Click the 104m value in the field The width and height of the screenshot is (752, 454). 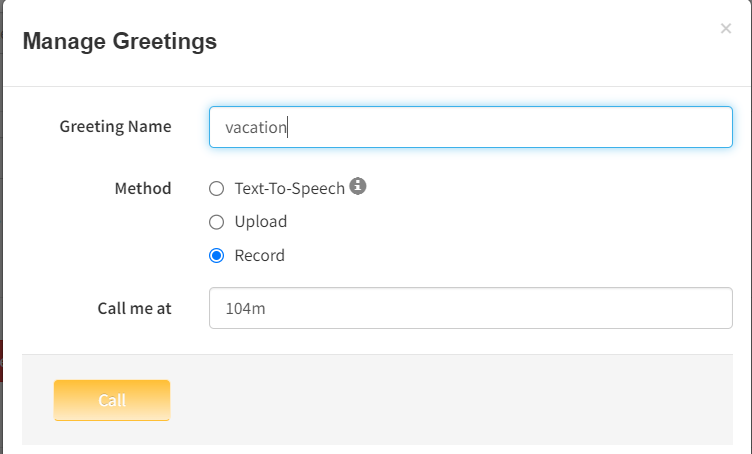(x=245, y=309)
